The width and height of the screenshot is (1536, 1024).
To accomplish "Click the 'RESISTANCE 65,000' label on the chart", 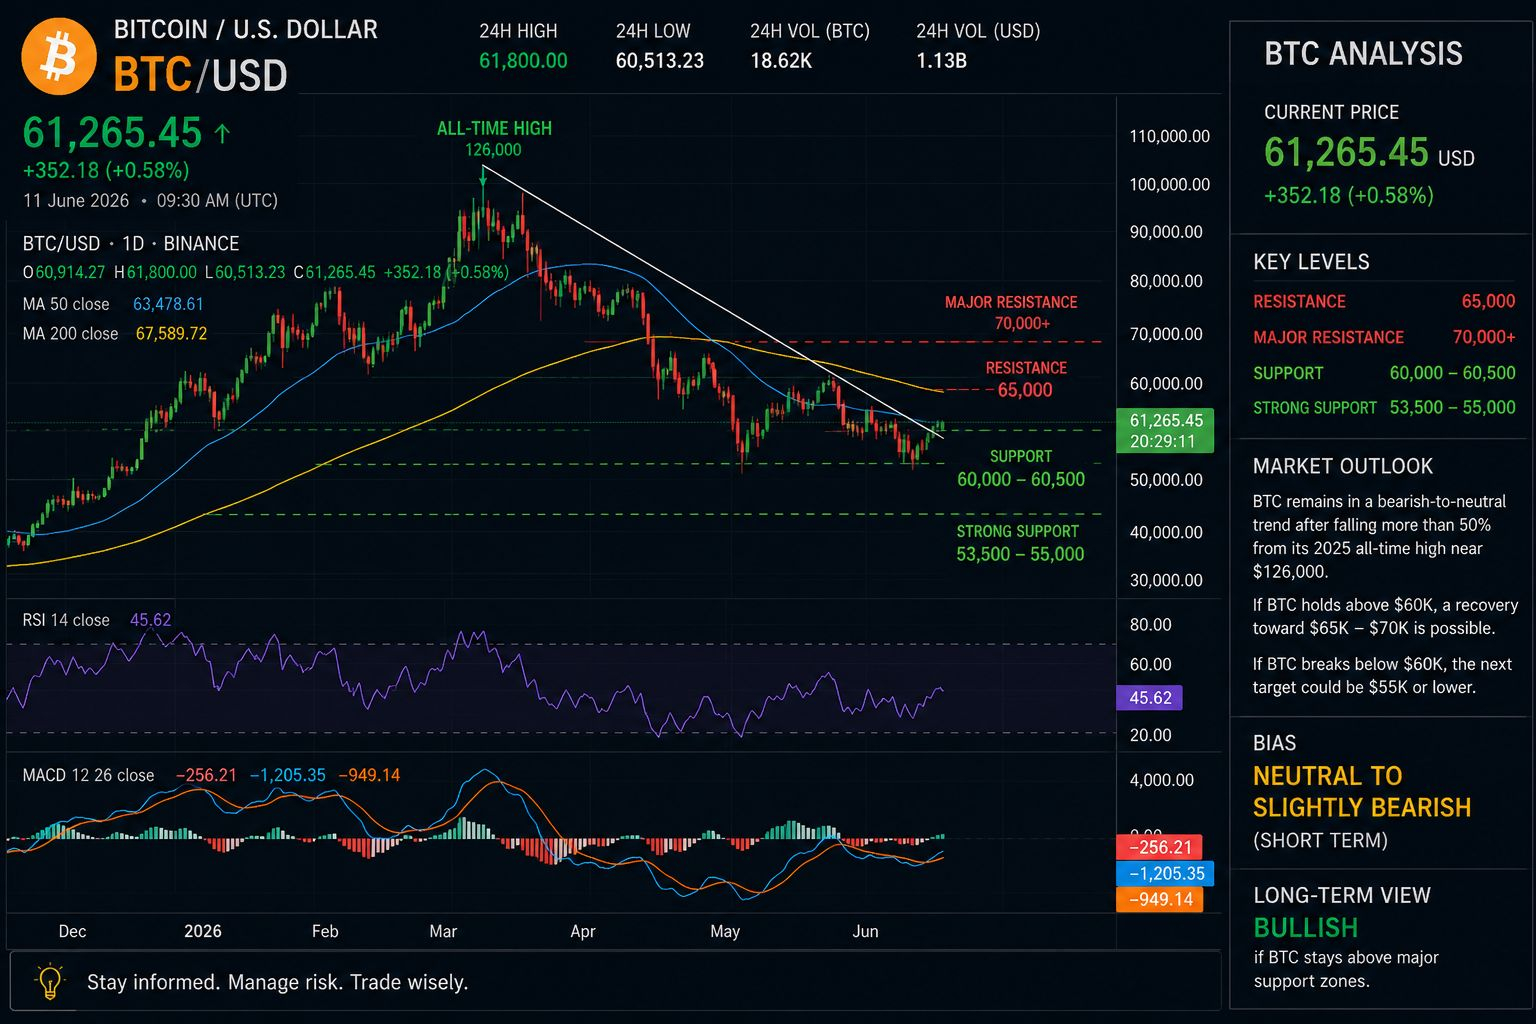I will (x=1025, y=379).
